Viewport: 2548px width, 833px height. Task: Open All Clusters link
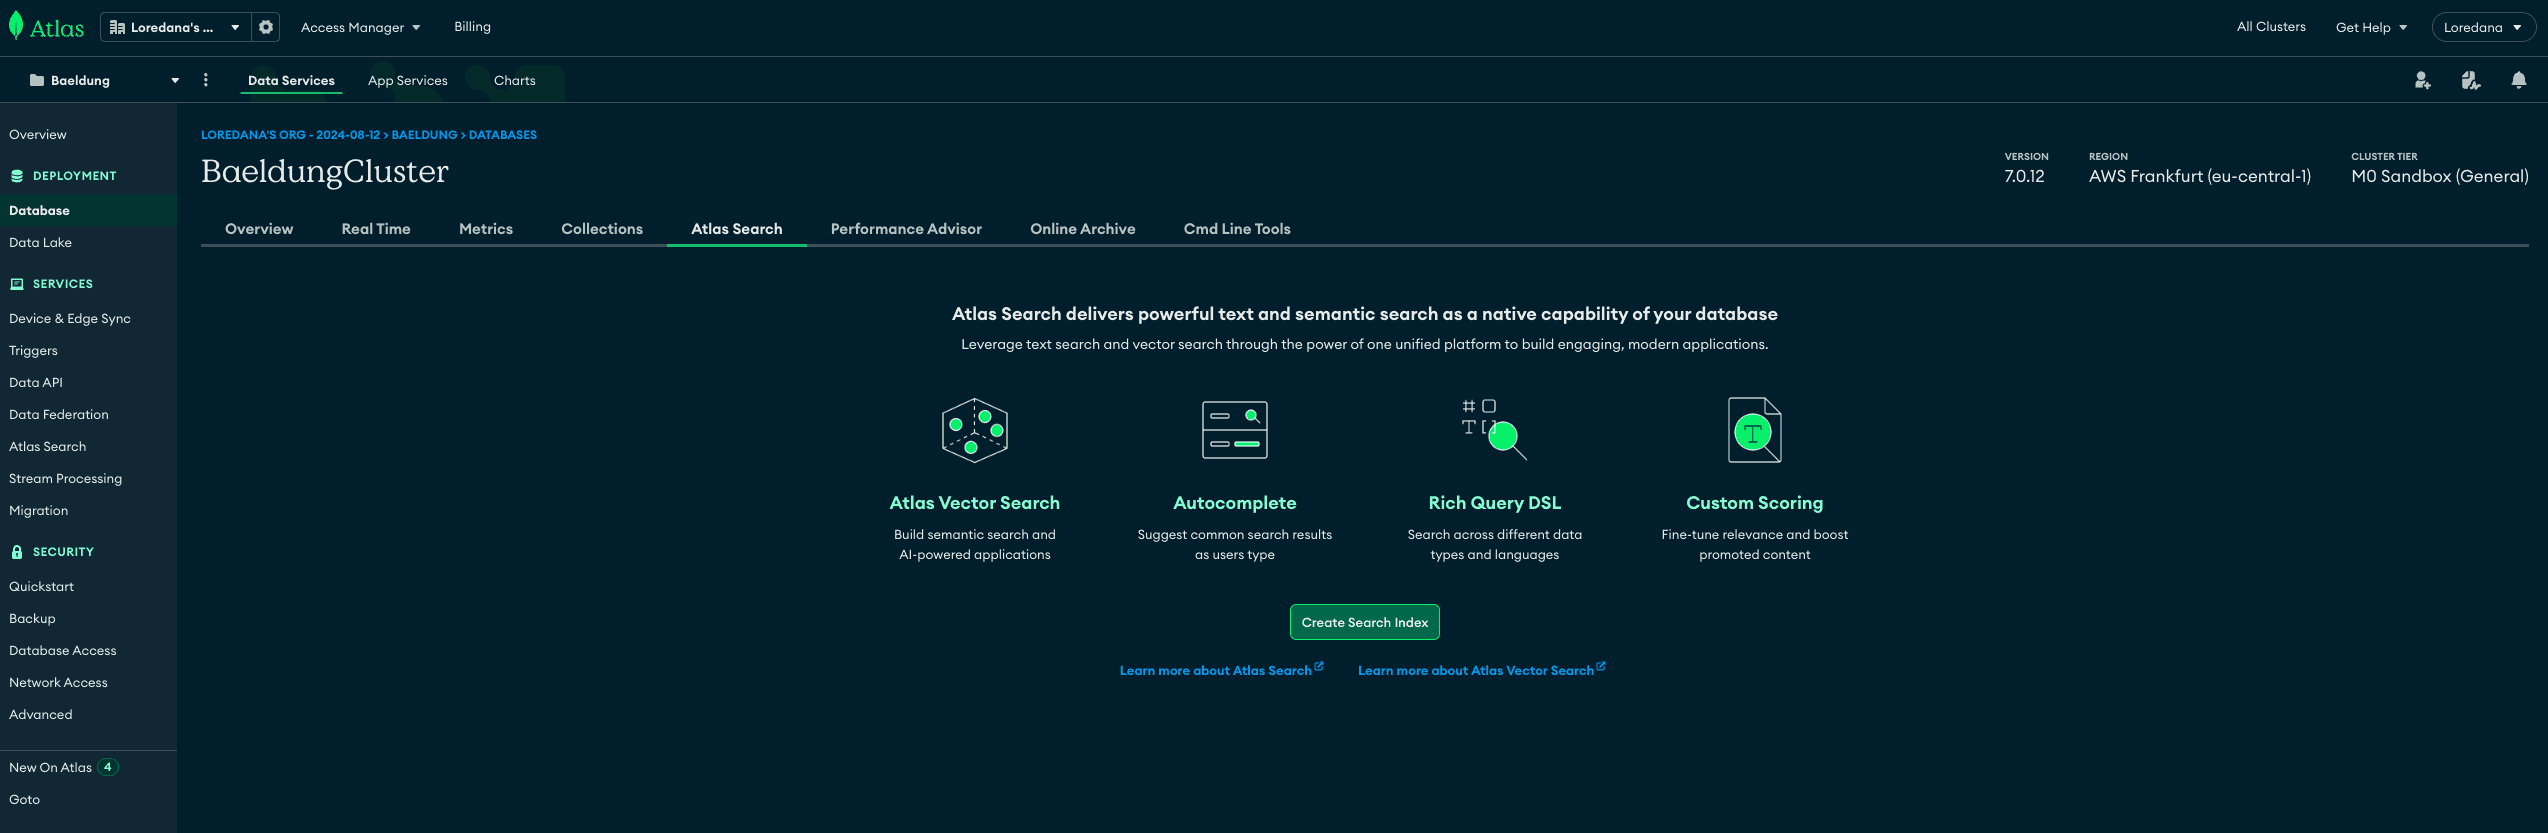(x=2271, y=27)
